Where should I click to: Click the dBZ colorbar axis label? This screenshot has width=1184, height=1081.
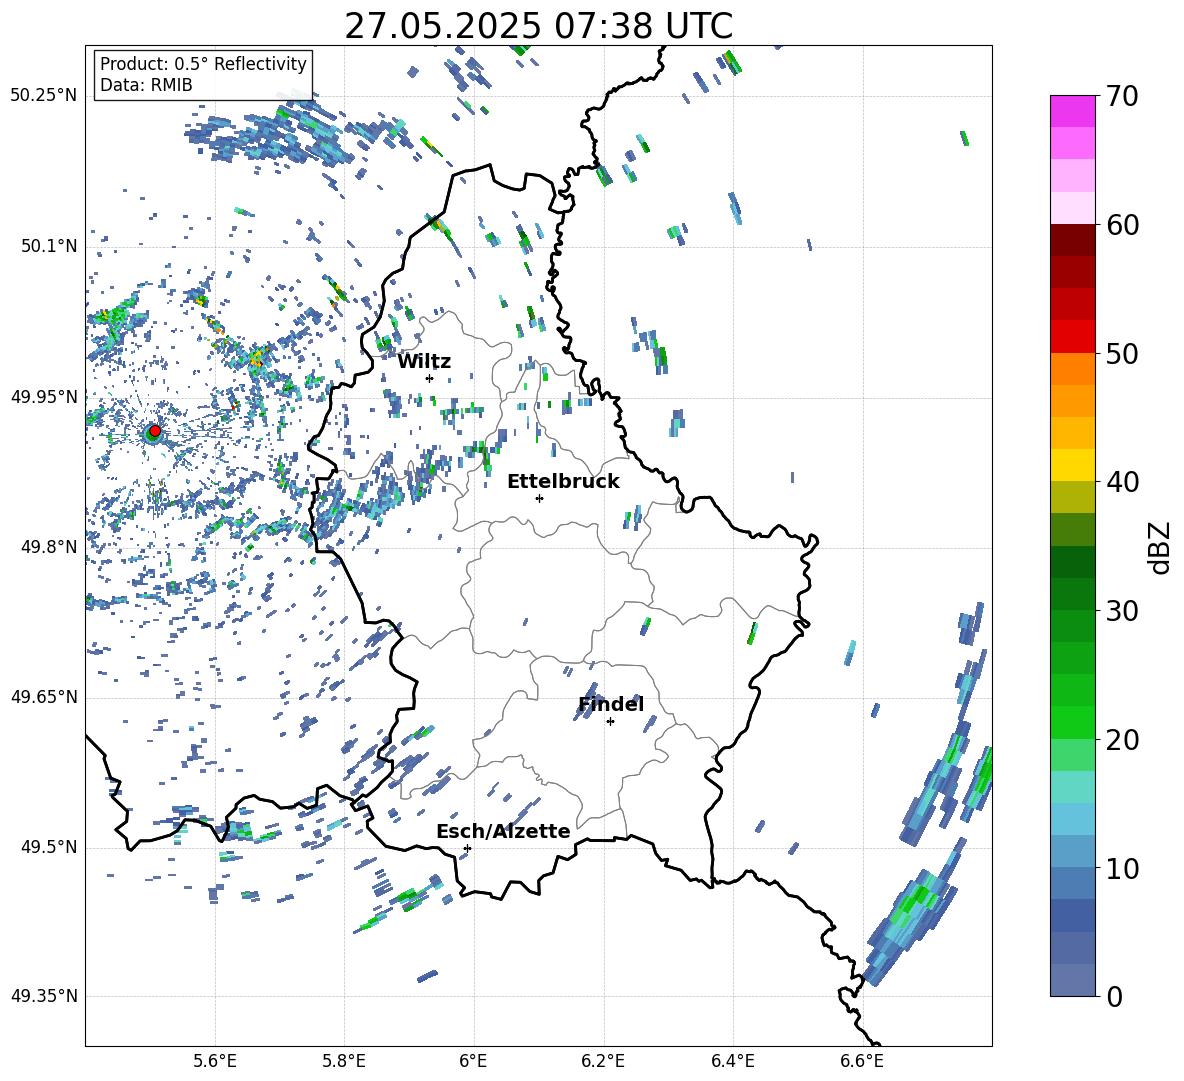(x=1161, y=547)
